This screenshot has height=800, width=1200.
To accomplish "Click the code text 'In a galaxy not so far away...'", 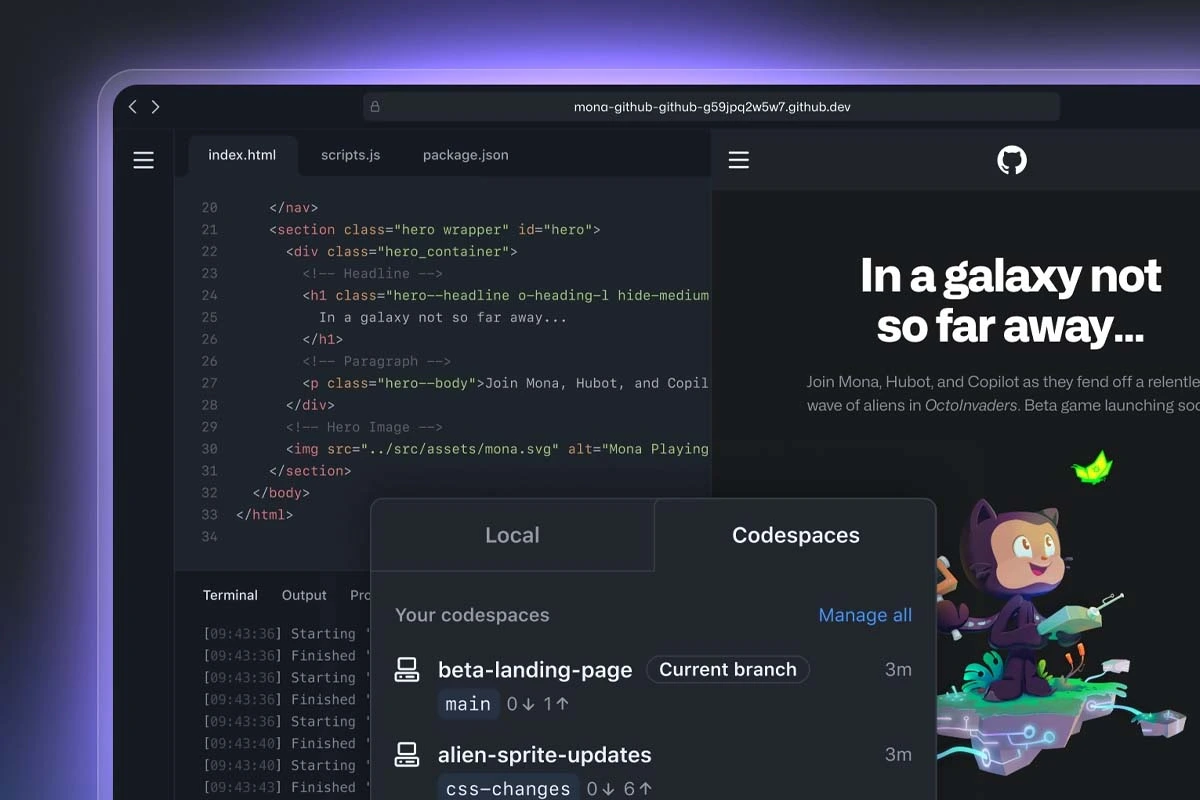I will point(443,317).
